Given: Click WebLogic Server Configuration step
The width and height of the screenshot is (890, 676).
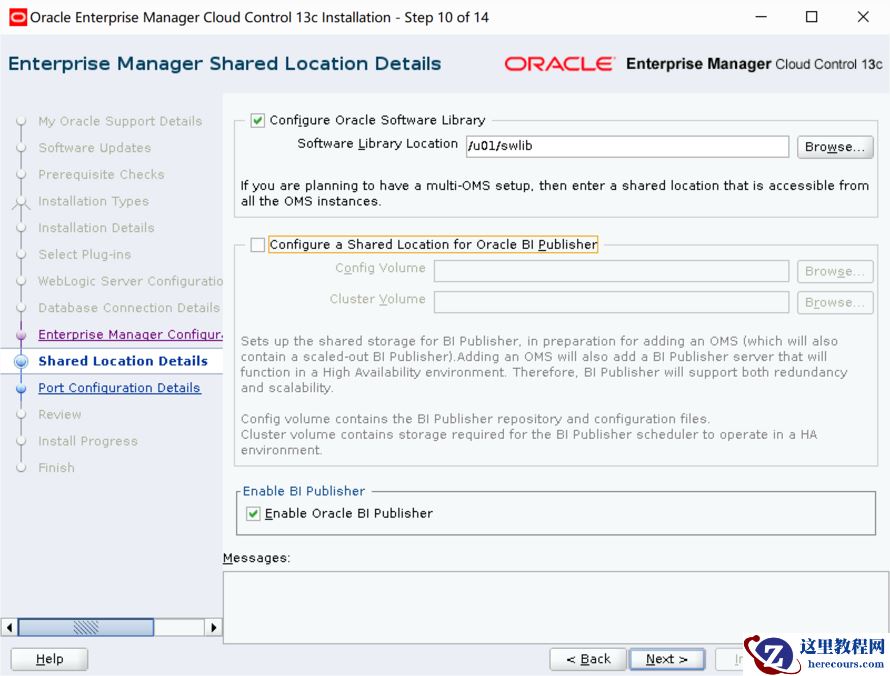Looking at the screenshot, I should (131, 281).
